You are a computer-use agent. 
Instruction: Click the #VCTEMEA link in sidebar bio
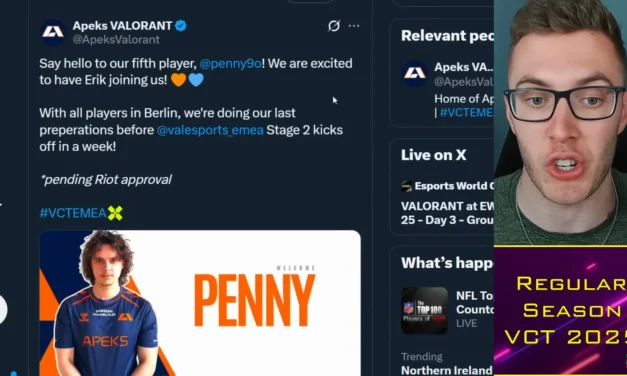click(x=467, y=113)
